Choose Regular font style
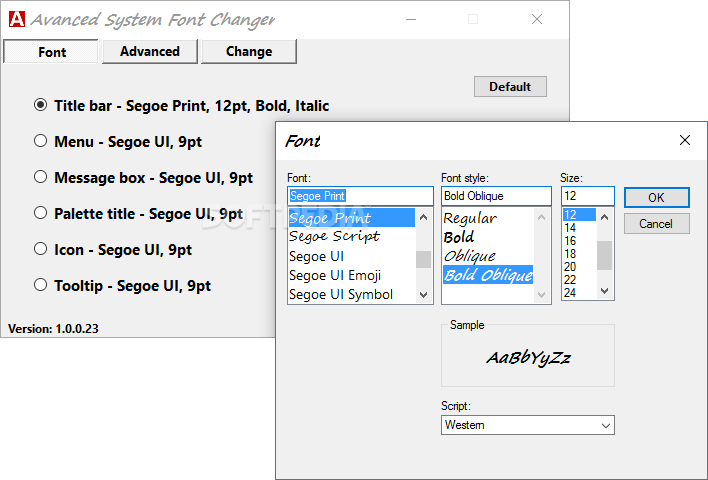708x480 pixels. (488, 218)
